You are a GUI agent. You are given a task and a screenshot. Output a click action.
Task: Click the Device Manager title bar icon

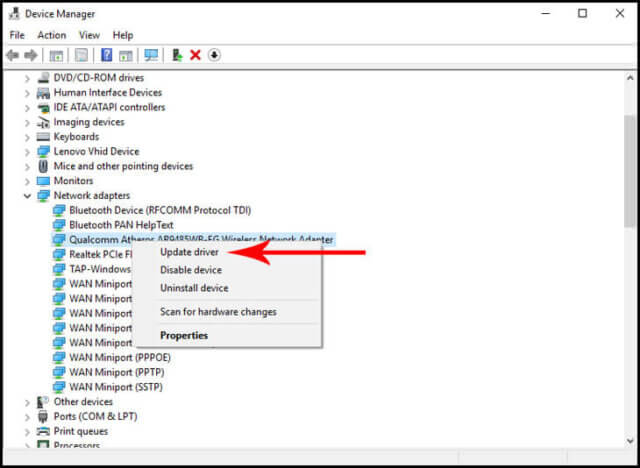(x=14, y=14)
